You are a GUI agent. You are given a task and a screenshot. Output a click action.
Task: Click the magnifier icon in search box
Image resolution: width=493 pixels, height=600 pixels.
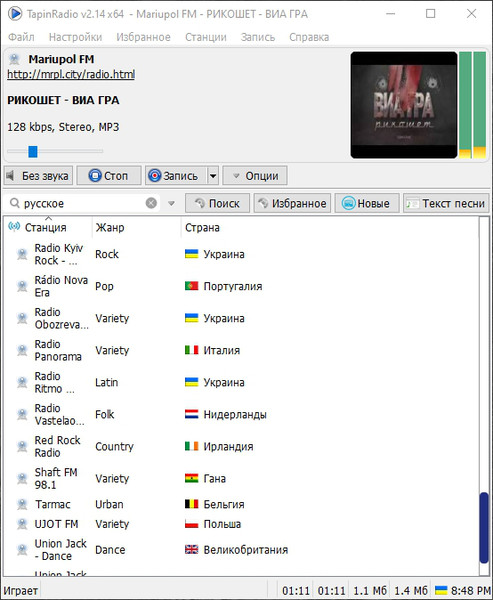pyautogui.click(x=15, y=203)
